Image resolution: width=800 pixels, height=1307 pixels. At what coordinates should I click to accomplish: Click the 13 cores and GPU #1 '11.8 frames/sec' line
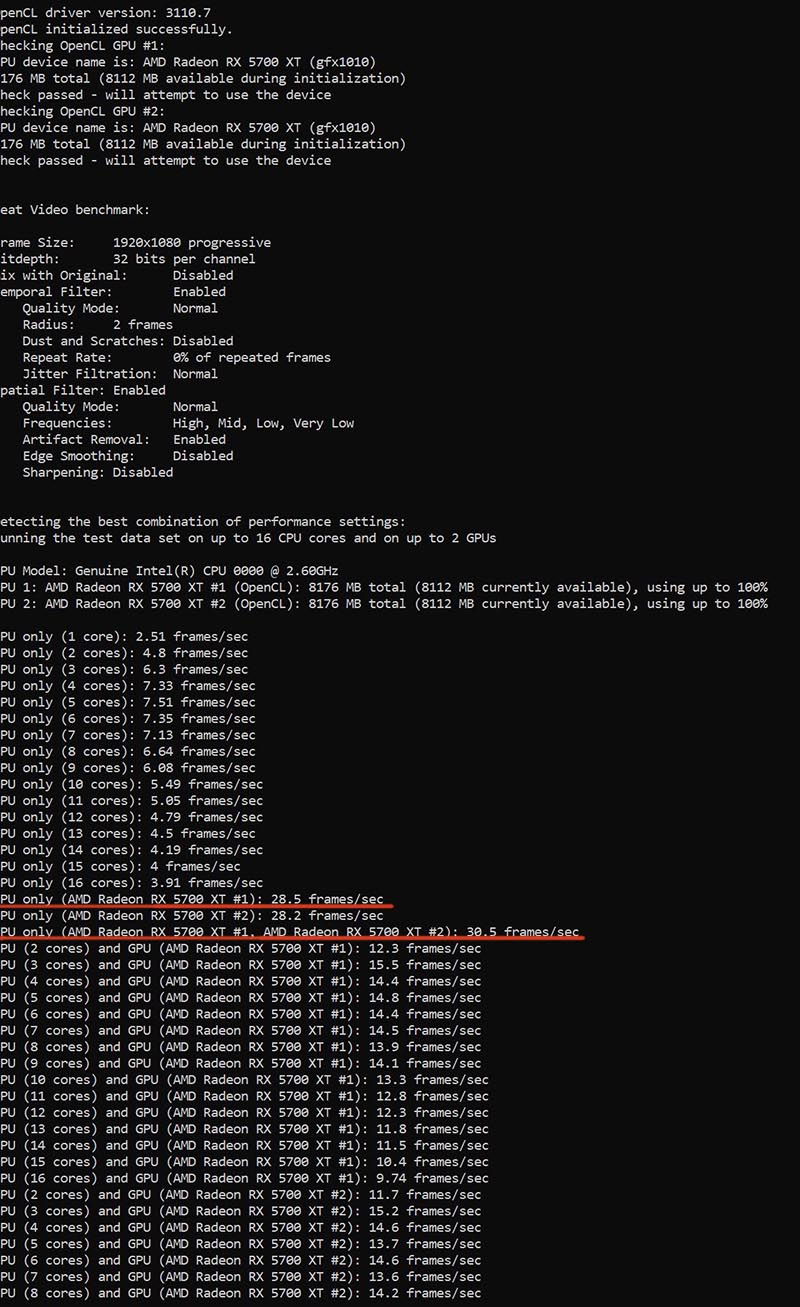245,1130
